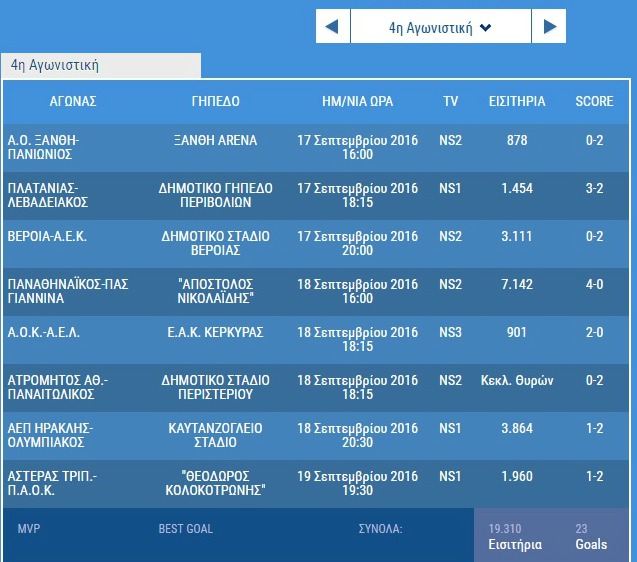Screen dimensions: 637x562
Task: Select the 4η Αγωνιστική tab
Action: click(x=100, y=66)
